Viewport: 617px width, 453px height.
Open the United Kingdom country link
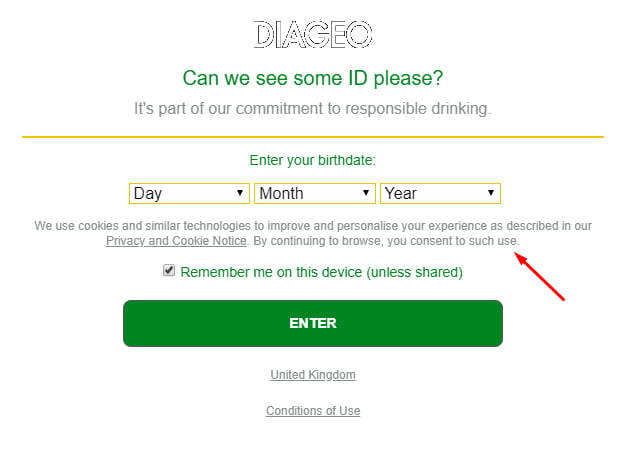(x=313, y=375)
